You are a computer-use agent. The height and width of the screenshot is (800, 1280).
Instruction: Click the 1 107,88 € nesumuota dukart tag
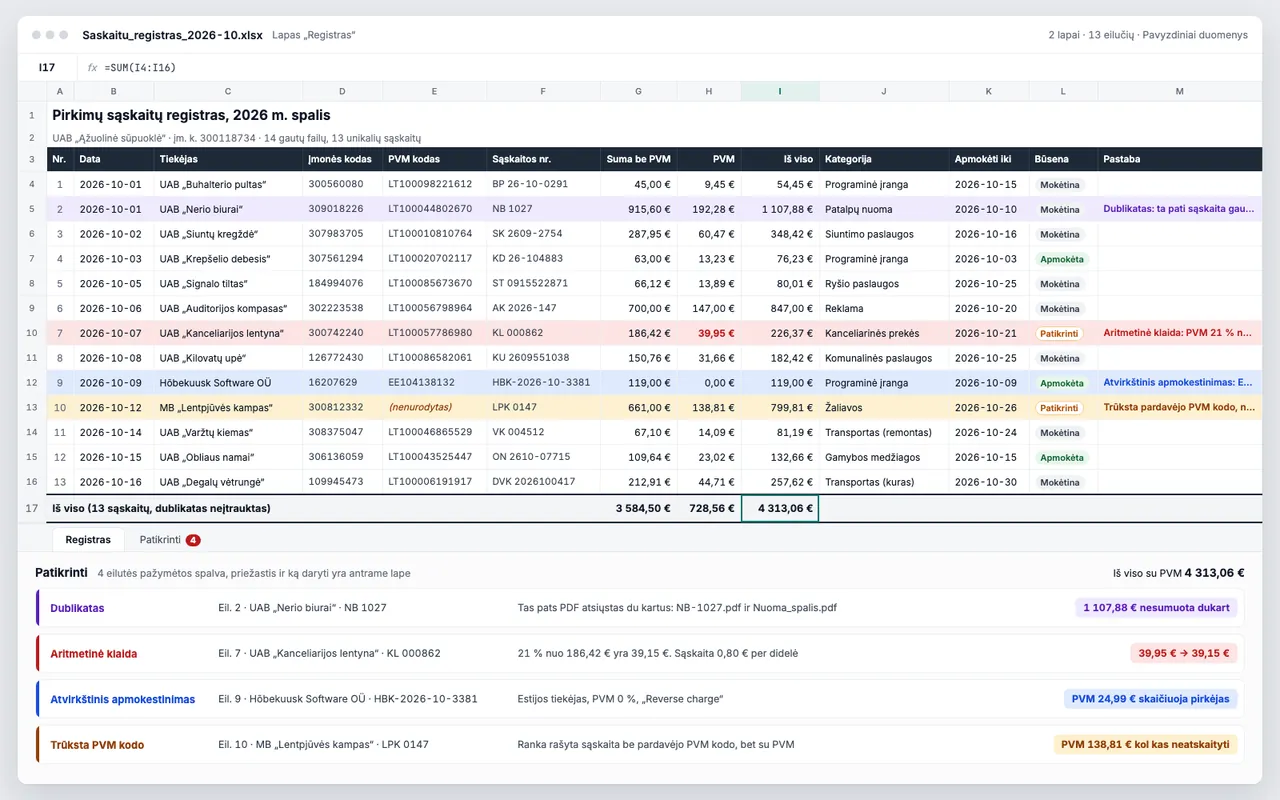[x=1156, y=608]
